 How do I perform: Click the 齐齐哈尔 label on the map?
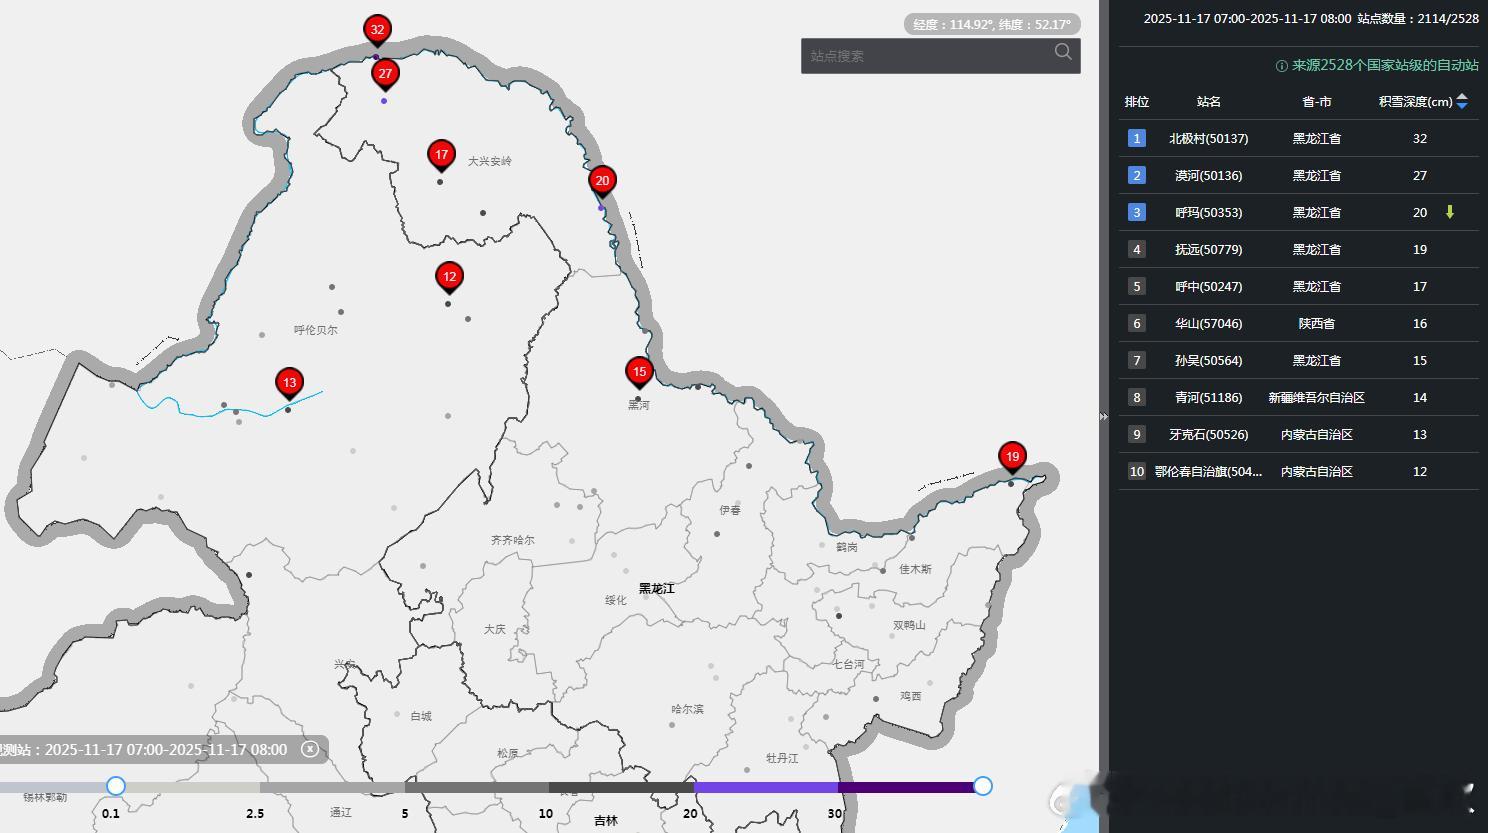[513, 540]
